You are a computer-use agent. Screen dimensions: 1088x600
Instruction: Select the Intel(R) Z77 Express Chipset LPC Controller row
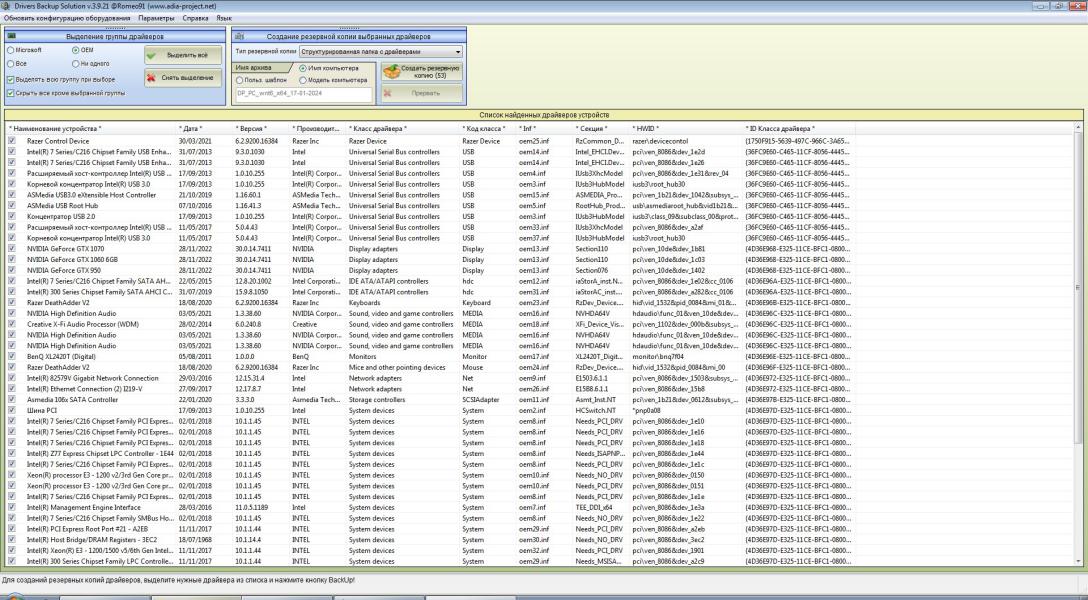pos(430,454)
